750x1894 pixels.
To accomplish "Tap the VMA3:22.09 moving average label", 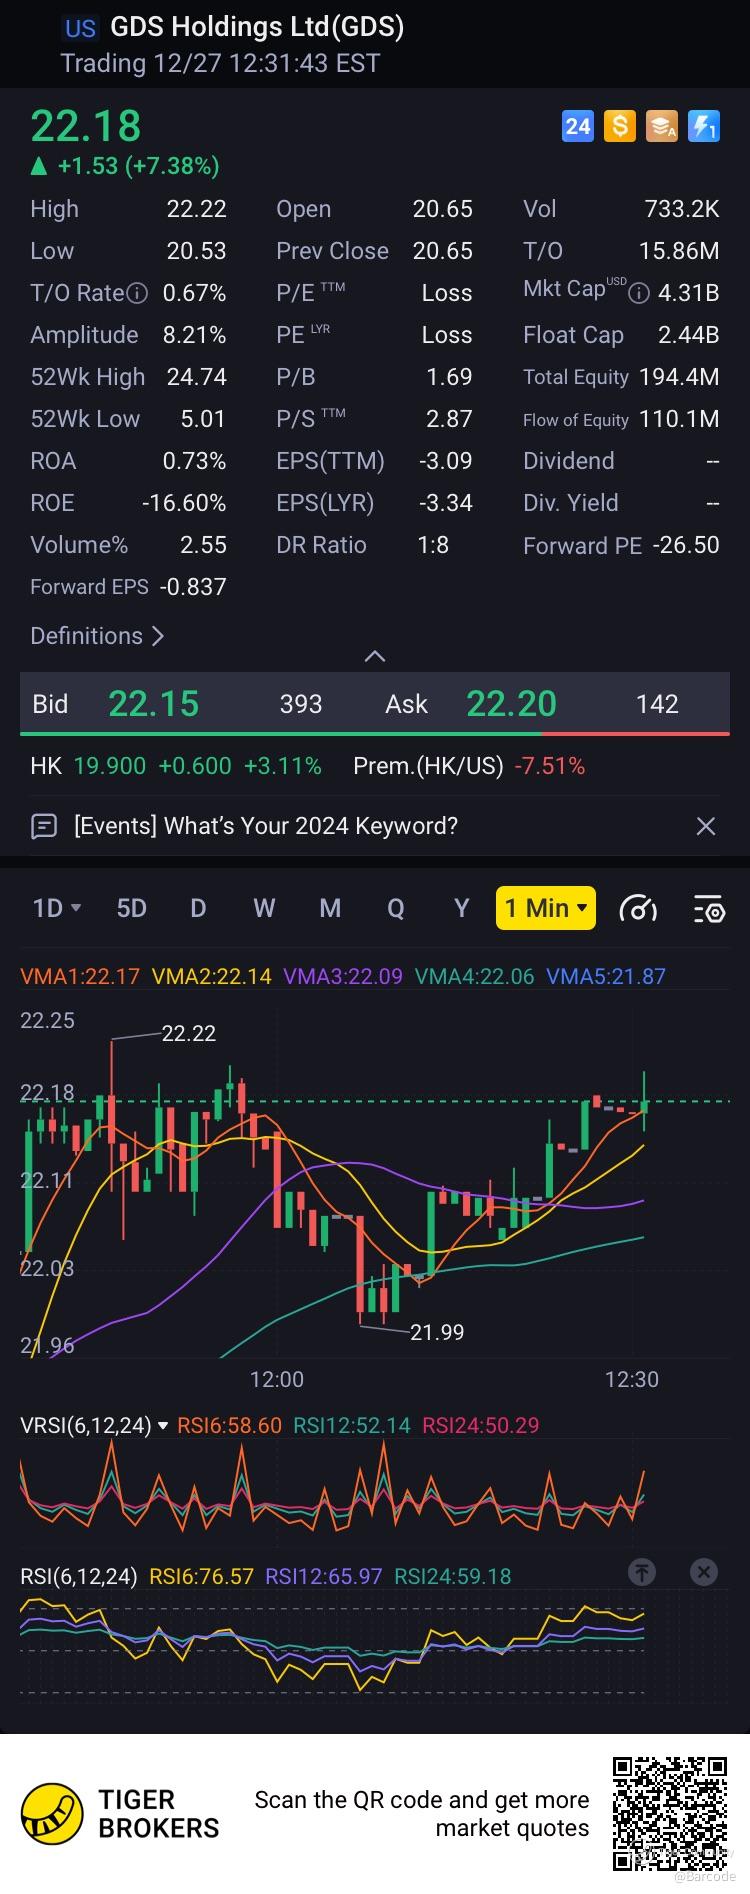I will (343, 976).
